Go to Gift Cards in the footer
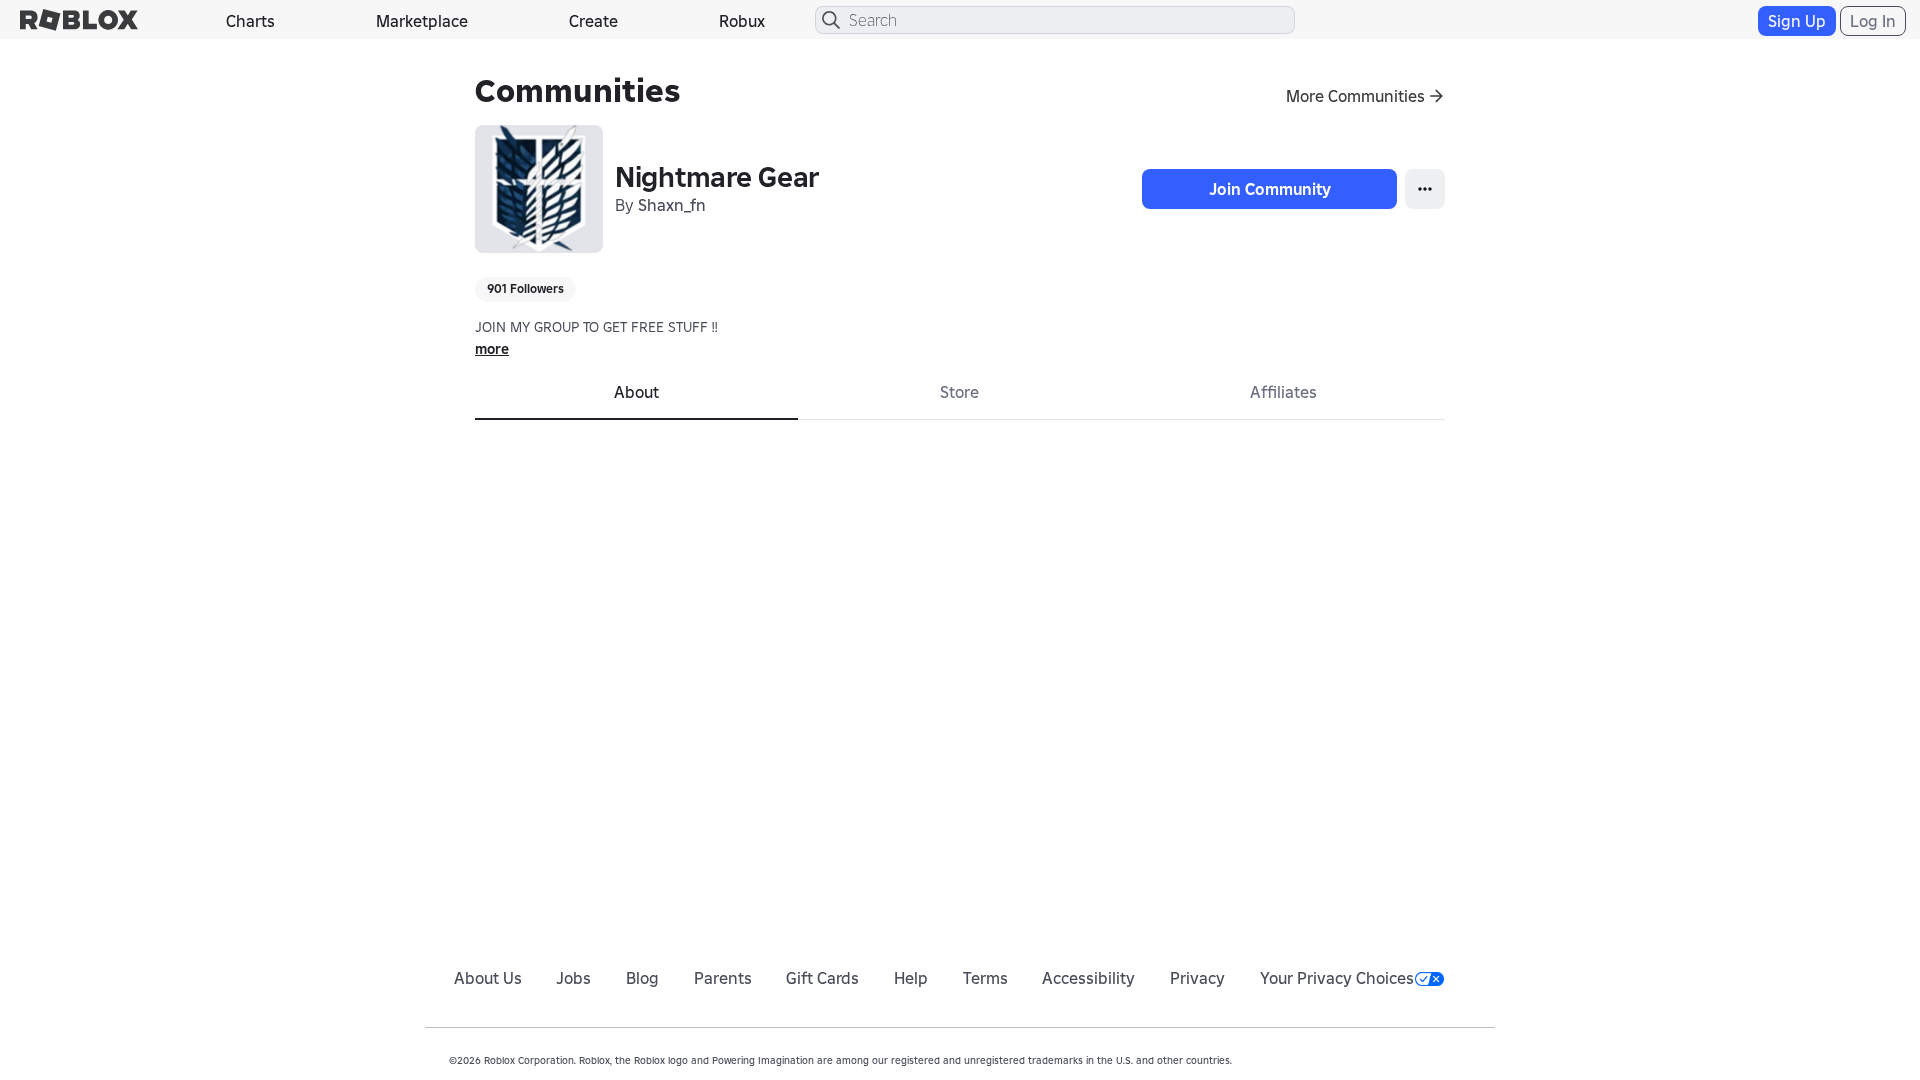The image size is (1920, 1080). (822, 978)
